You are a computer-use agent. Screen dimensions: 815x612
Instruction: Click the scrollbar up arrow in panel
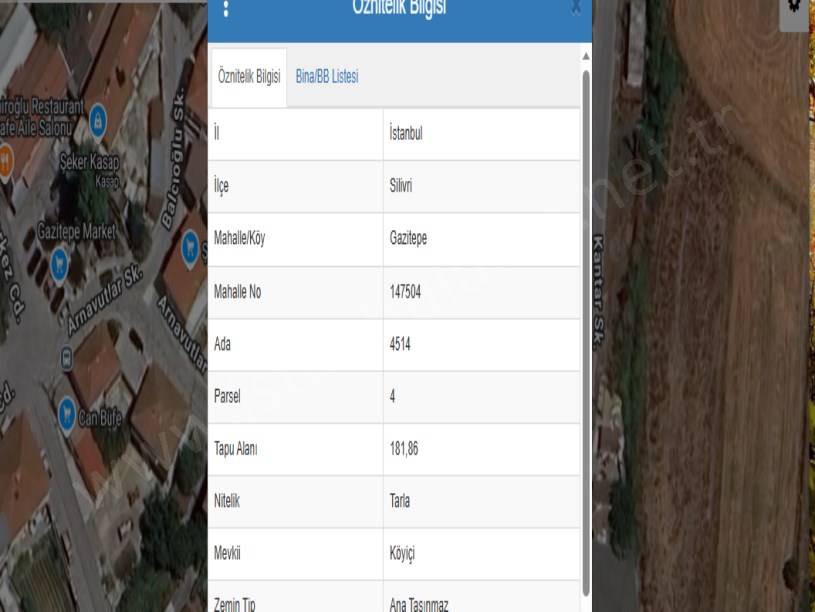pos(585,55)
